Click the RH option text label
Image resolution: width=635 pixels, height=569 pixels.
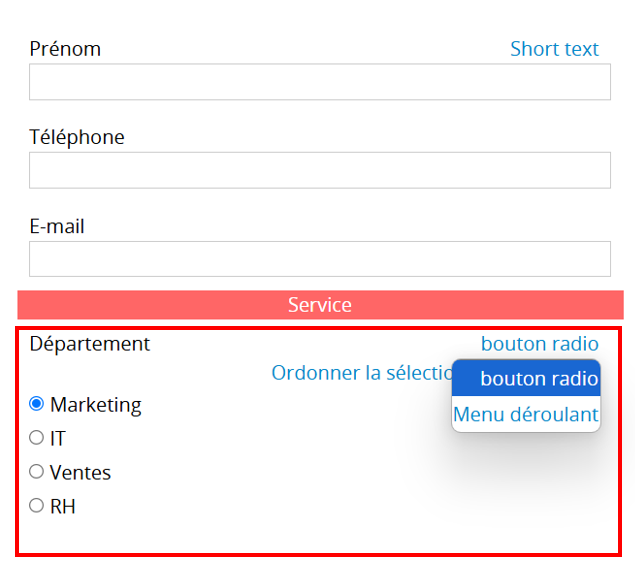(x=63, y=506)
